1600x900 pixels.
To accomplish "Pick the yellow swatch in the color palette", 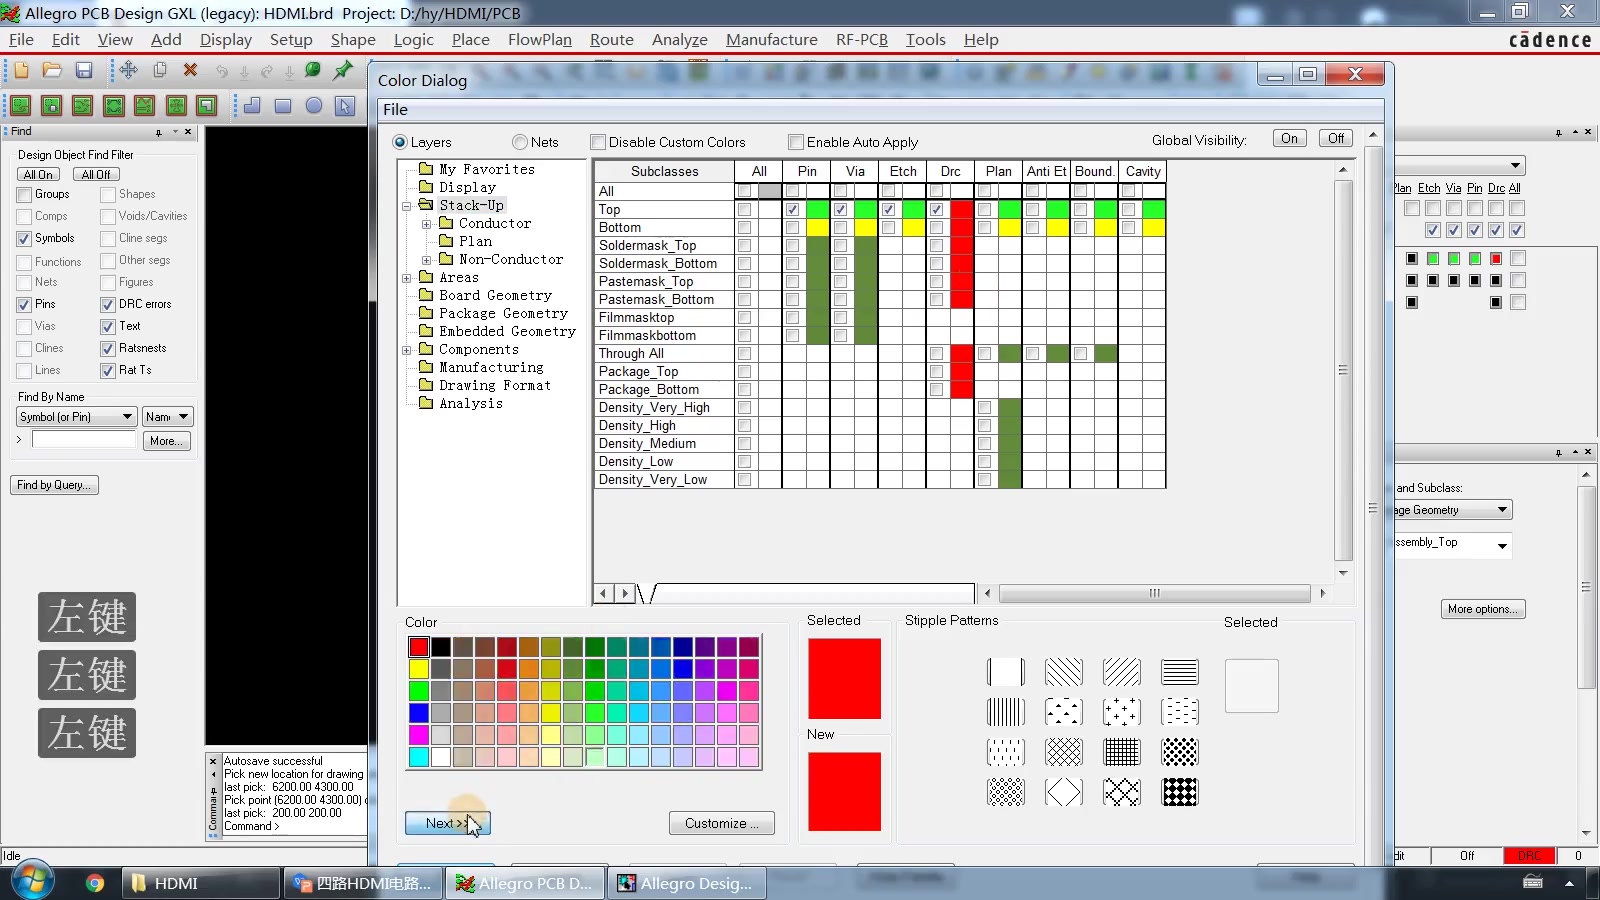I will [419, 669].
